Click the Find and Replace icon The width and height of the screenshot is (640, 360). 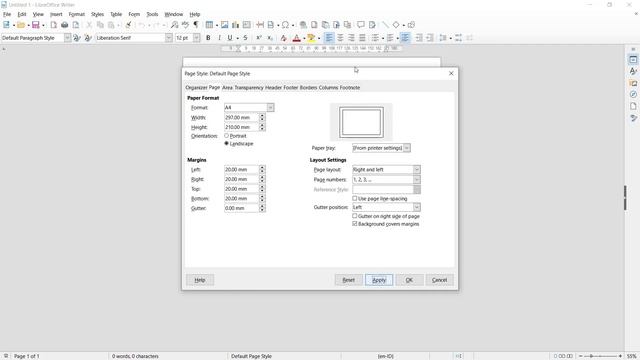174,25
